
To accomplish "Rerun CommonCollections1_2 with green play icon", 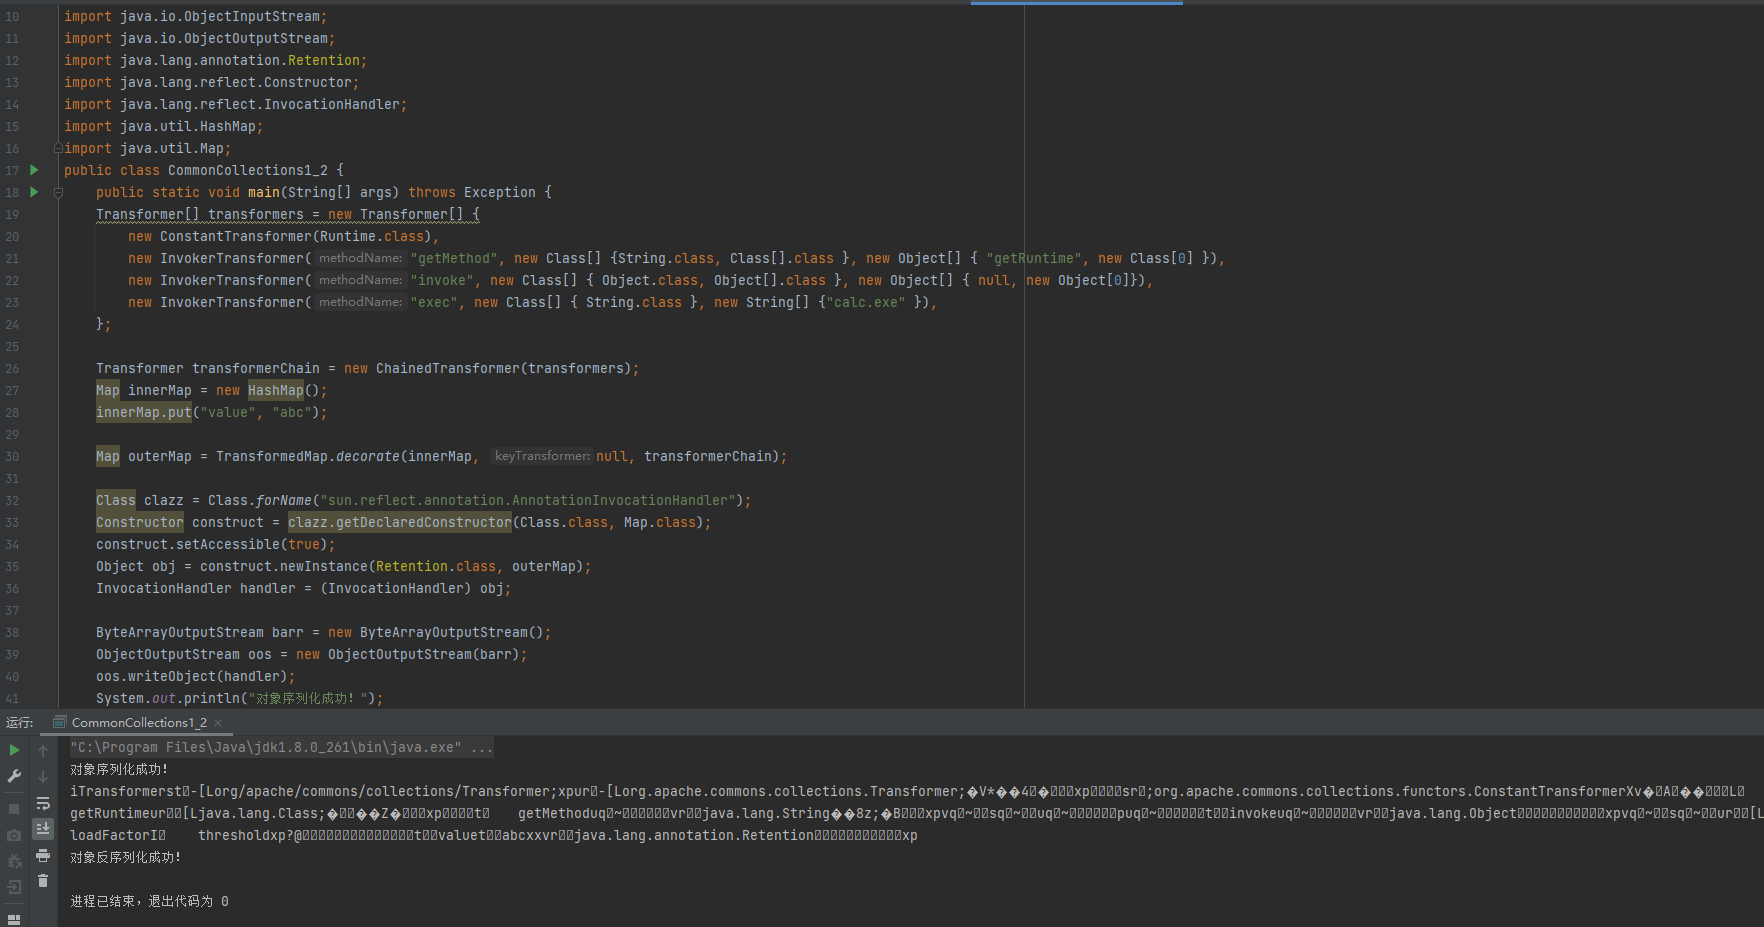I will (14, 750).
